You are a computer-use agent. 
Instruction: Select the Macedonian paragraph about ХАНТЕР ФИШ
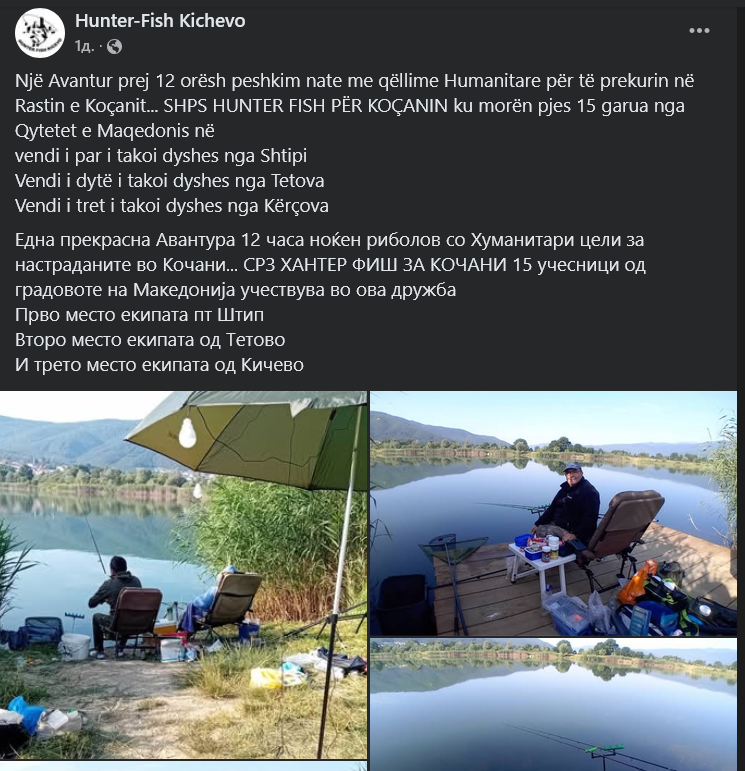pyautogui.click(x=330, y=265)
